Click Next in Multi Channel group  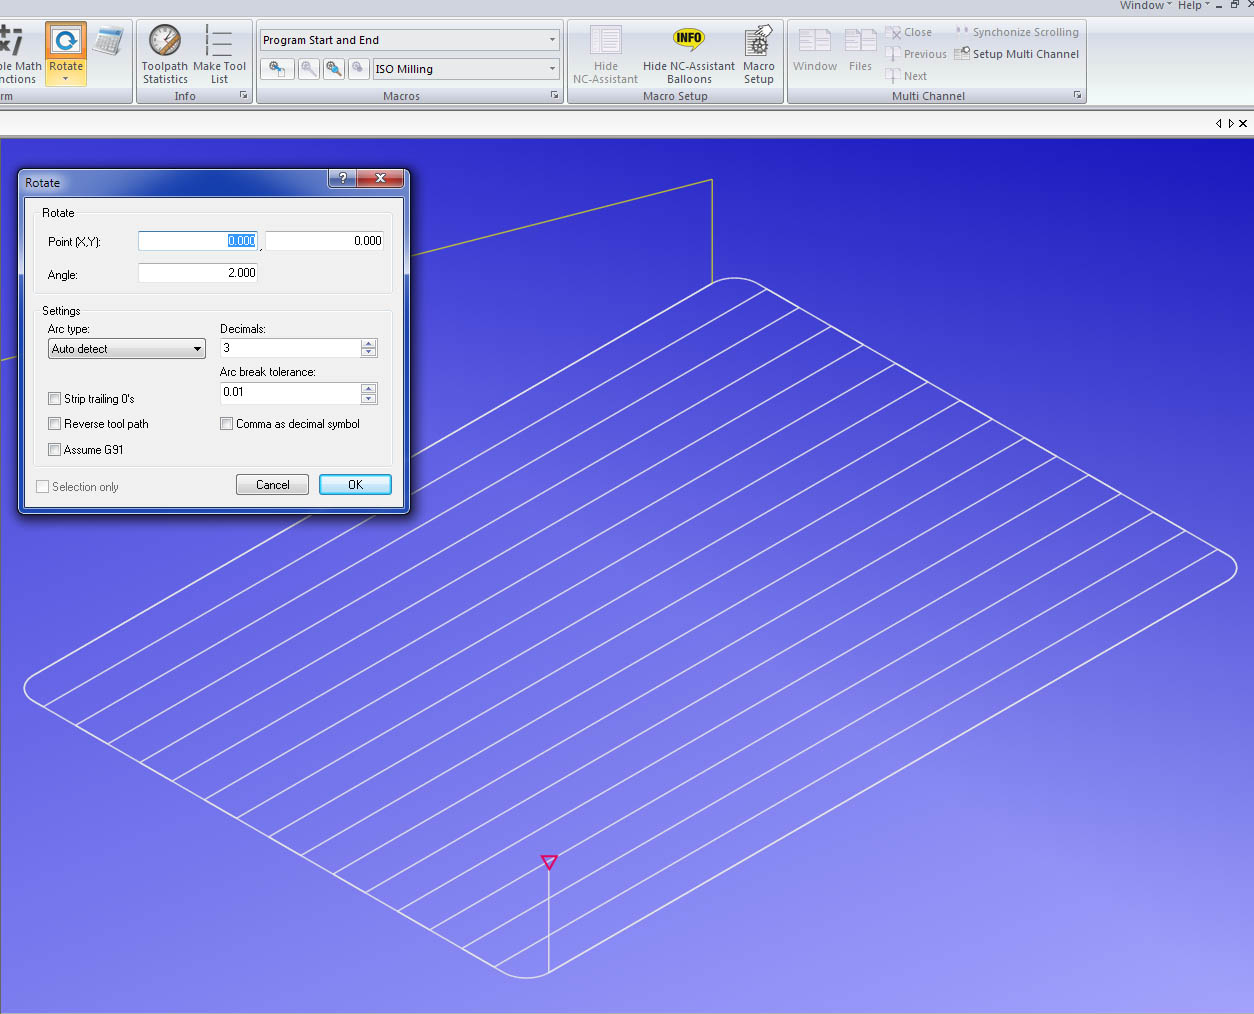[x=906, y=76]
